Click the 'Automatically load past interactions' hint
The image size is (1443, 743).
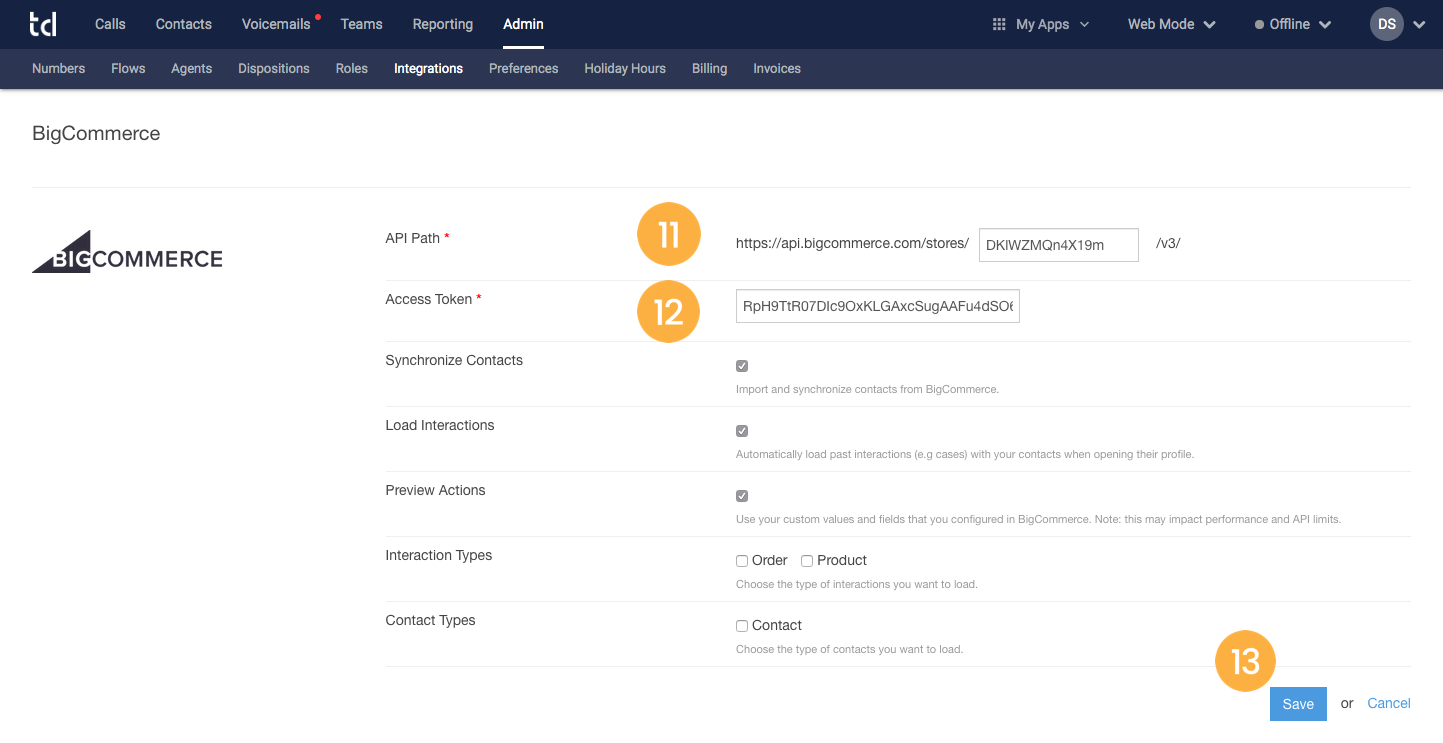pos(965,454)
